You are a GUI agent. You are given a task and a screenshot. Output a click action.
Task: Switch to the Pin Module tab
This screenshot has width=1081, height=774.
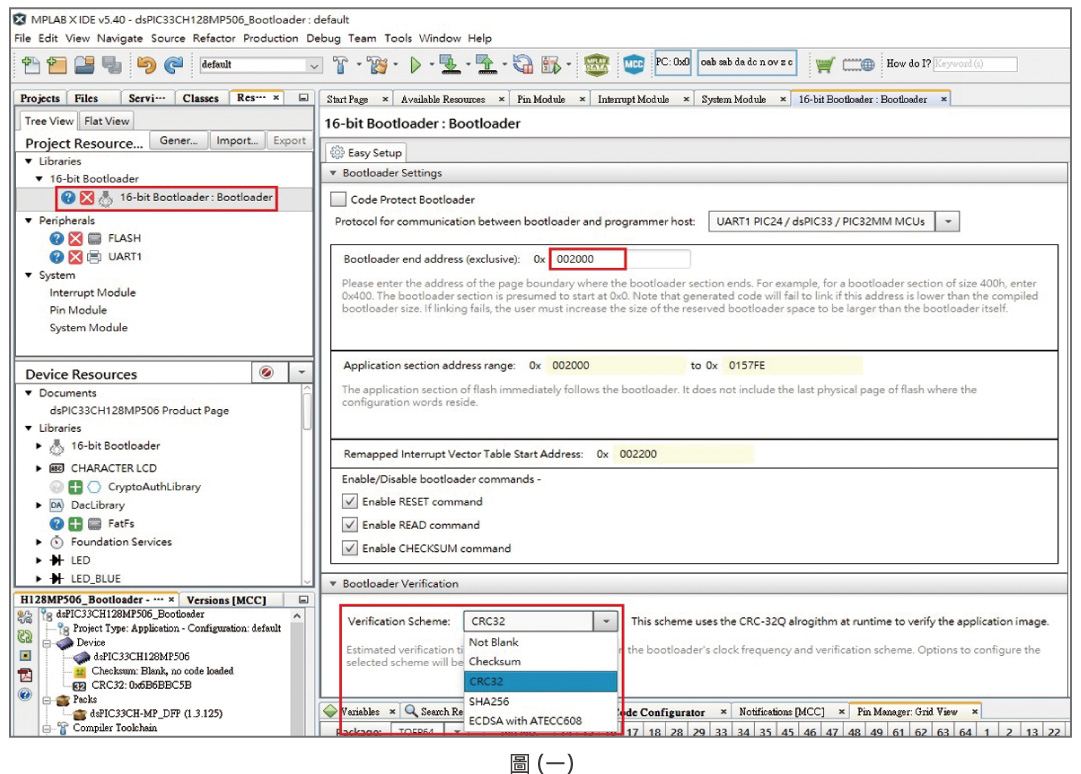[x=540, y=99]
